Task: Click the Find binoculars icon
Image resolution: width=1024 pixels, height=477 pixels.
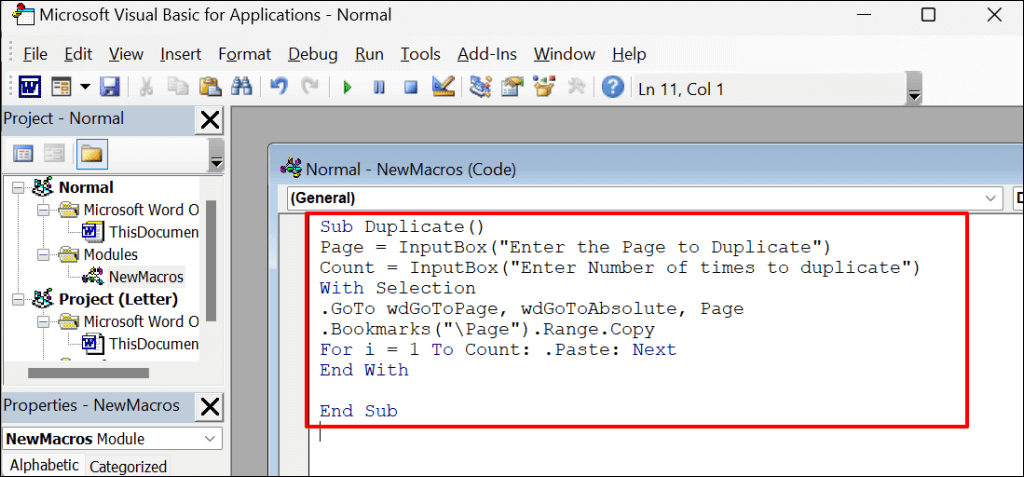Action: click(x=240, y=88)
